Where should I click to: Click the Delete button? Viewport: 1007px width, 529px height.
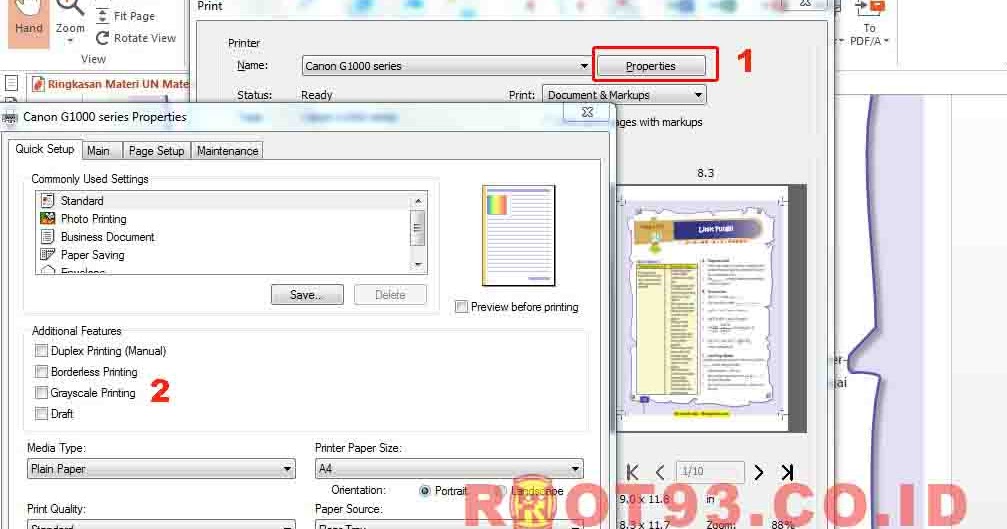coord(390,295)
